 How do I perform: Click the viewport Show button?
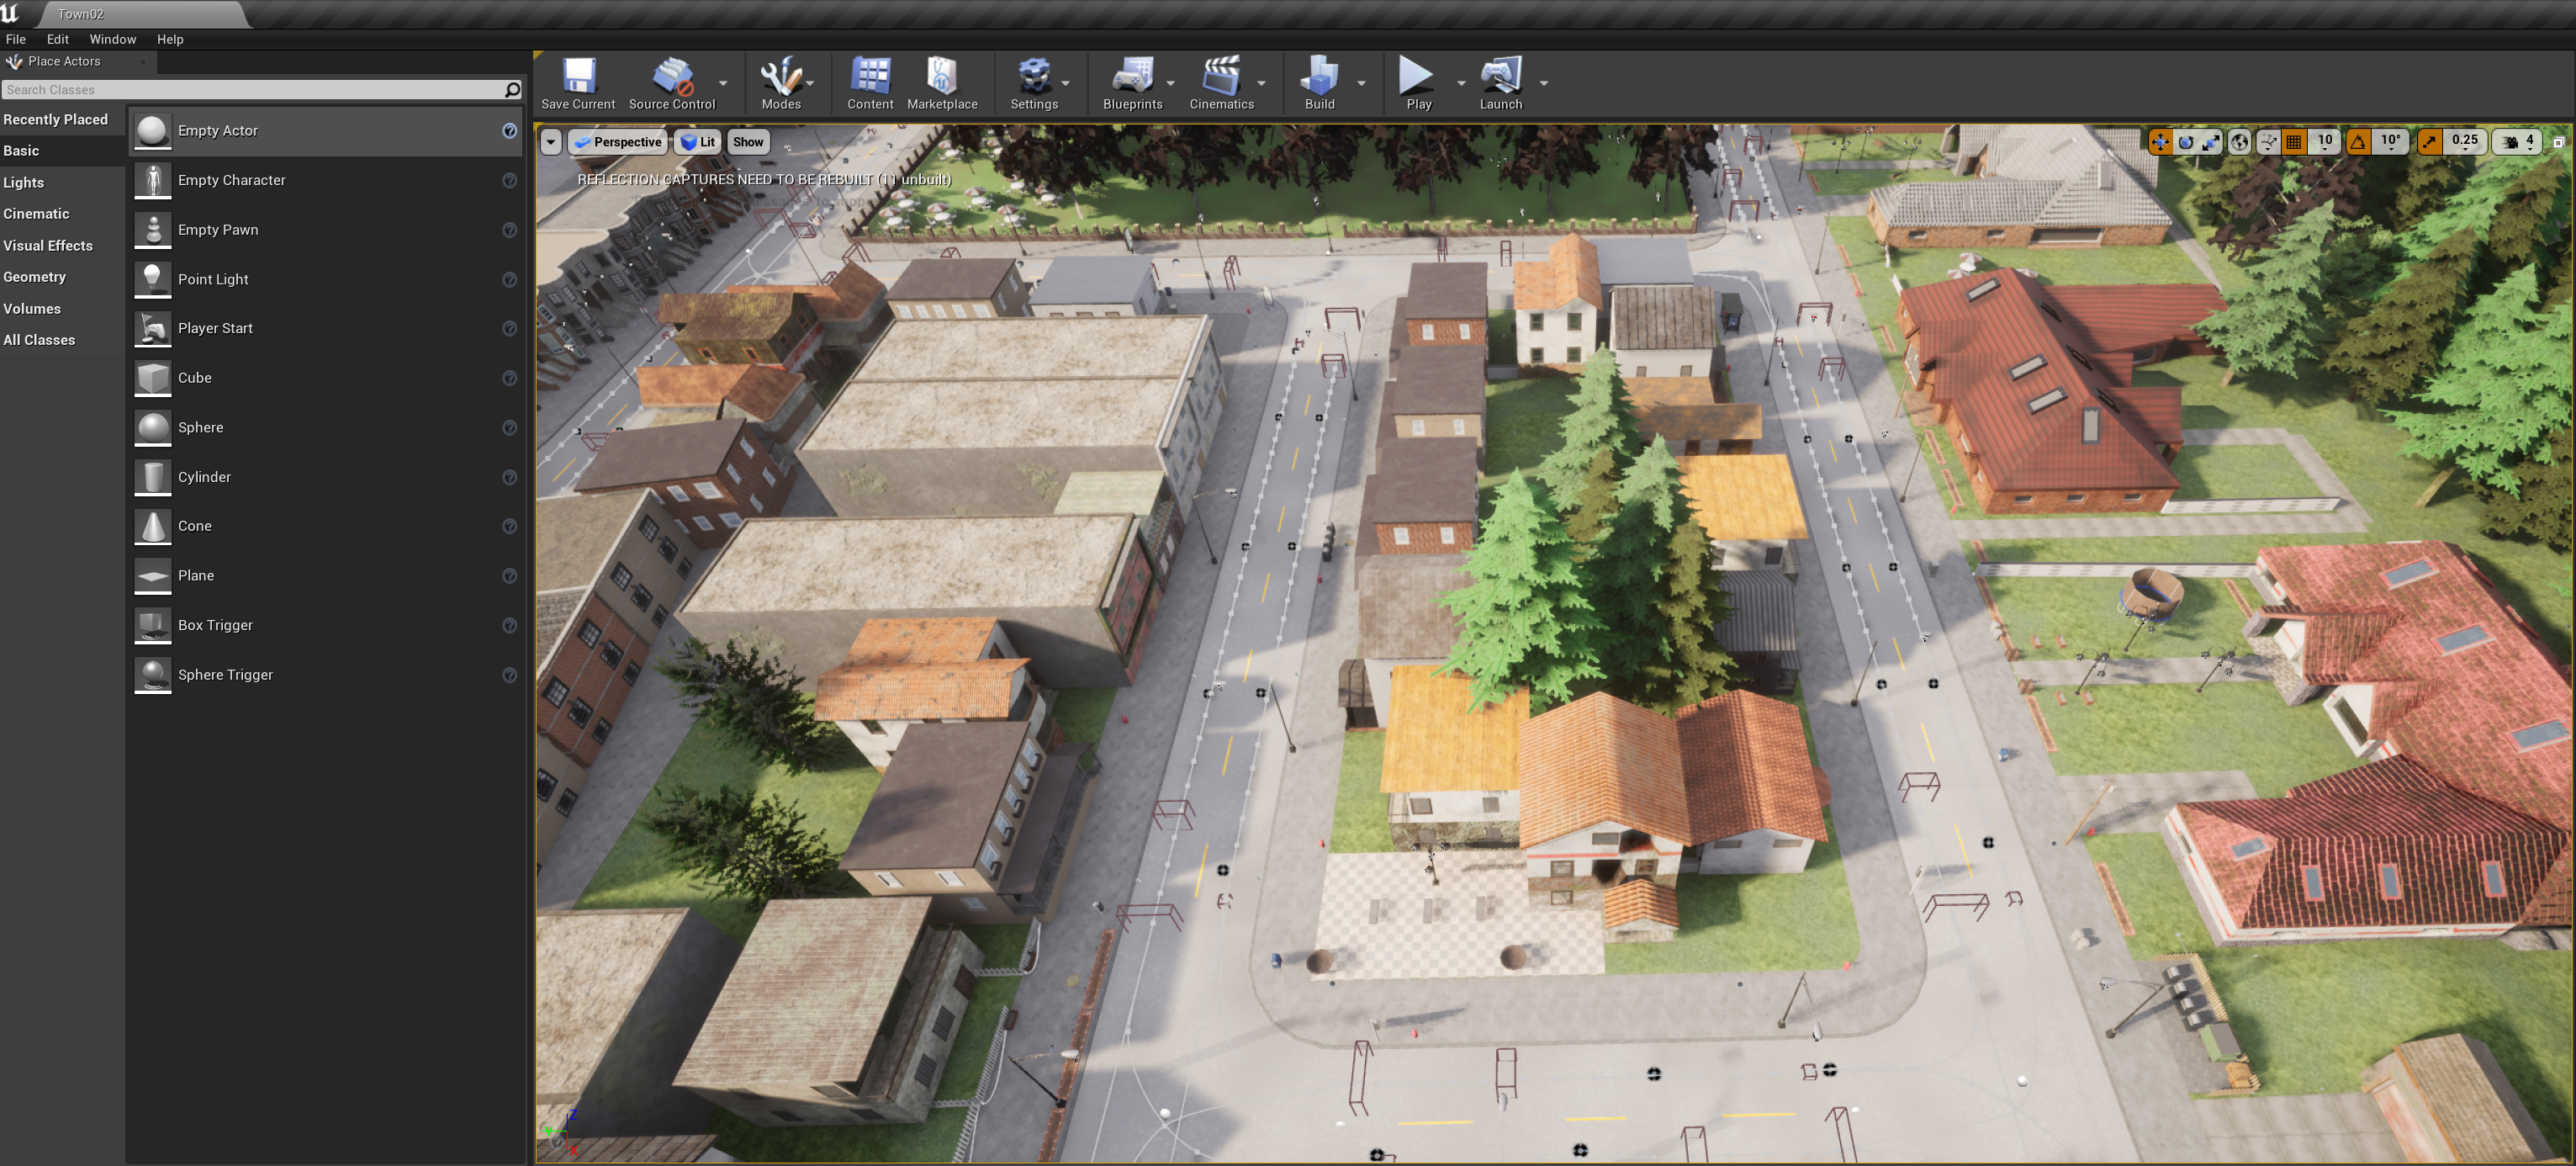[748, 142]
